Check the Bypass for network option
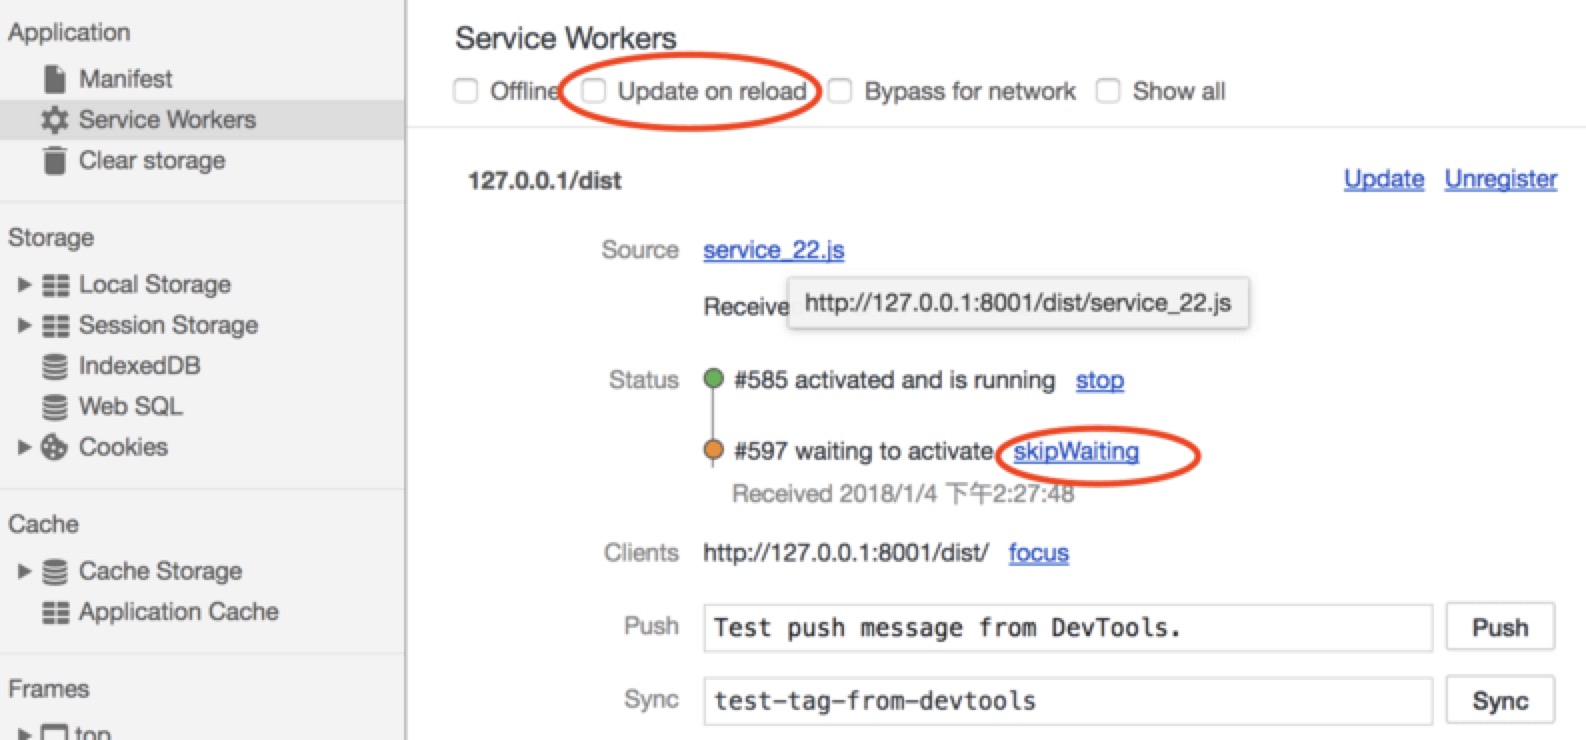Image resolution: width=1586 pixels, height=740 pixels. [x=840, y=91]
